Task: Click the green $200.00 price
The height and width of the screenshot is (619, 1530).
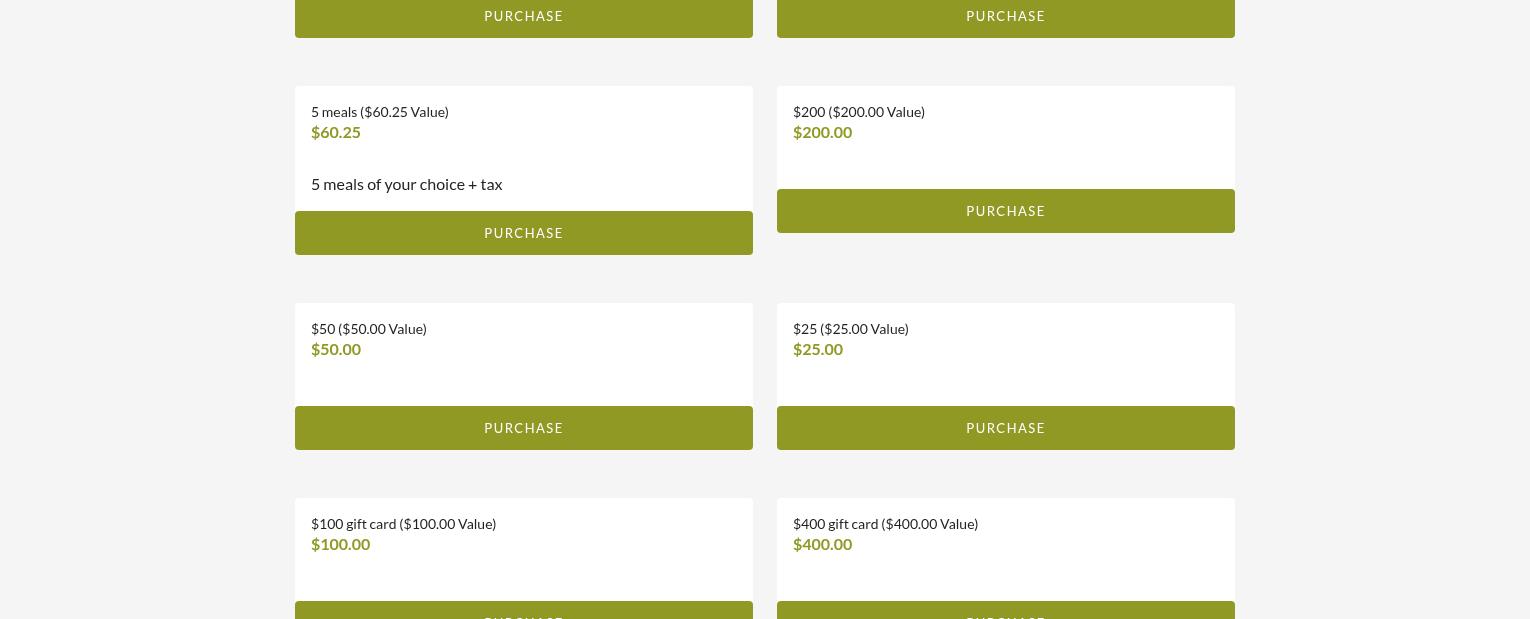Action: (x=823, y=132)
